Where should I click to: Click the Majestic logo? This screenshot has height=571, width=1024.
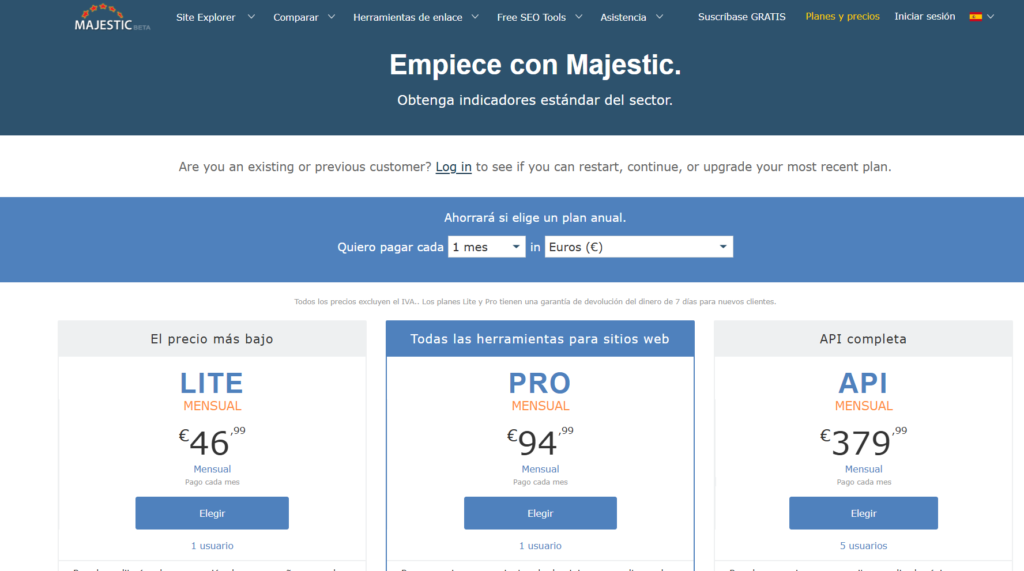coord(112,18)
